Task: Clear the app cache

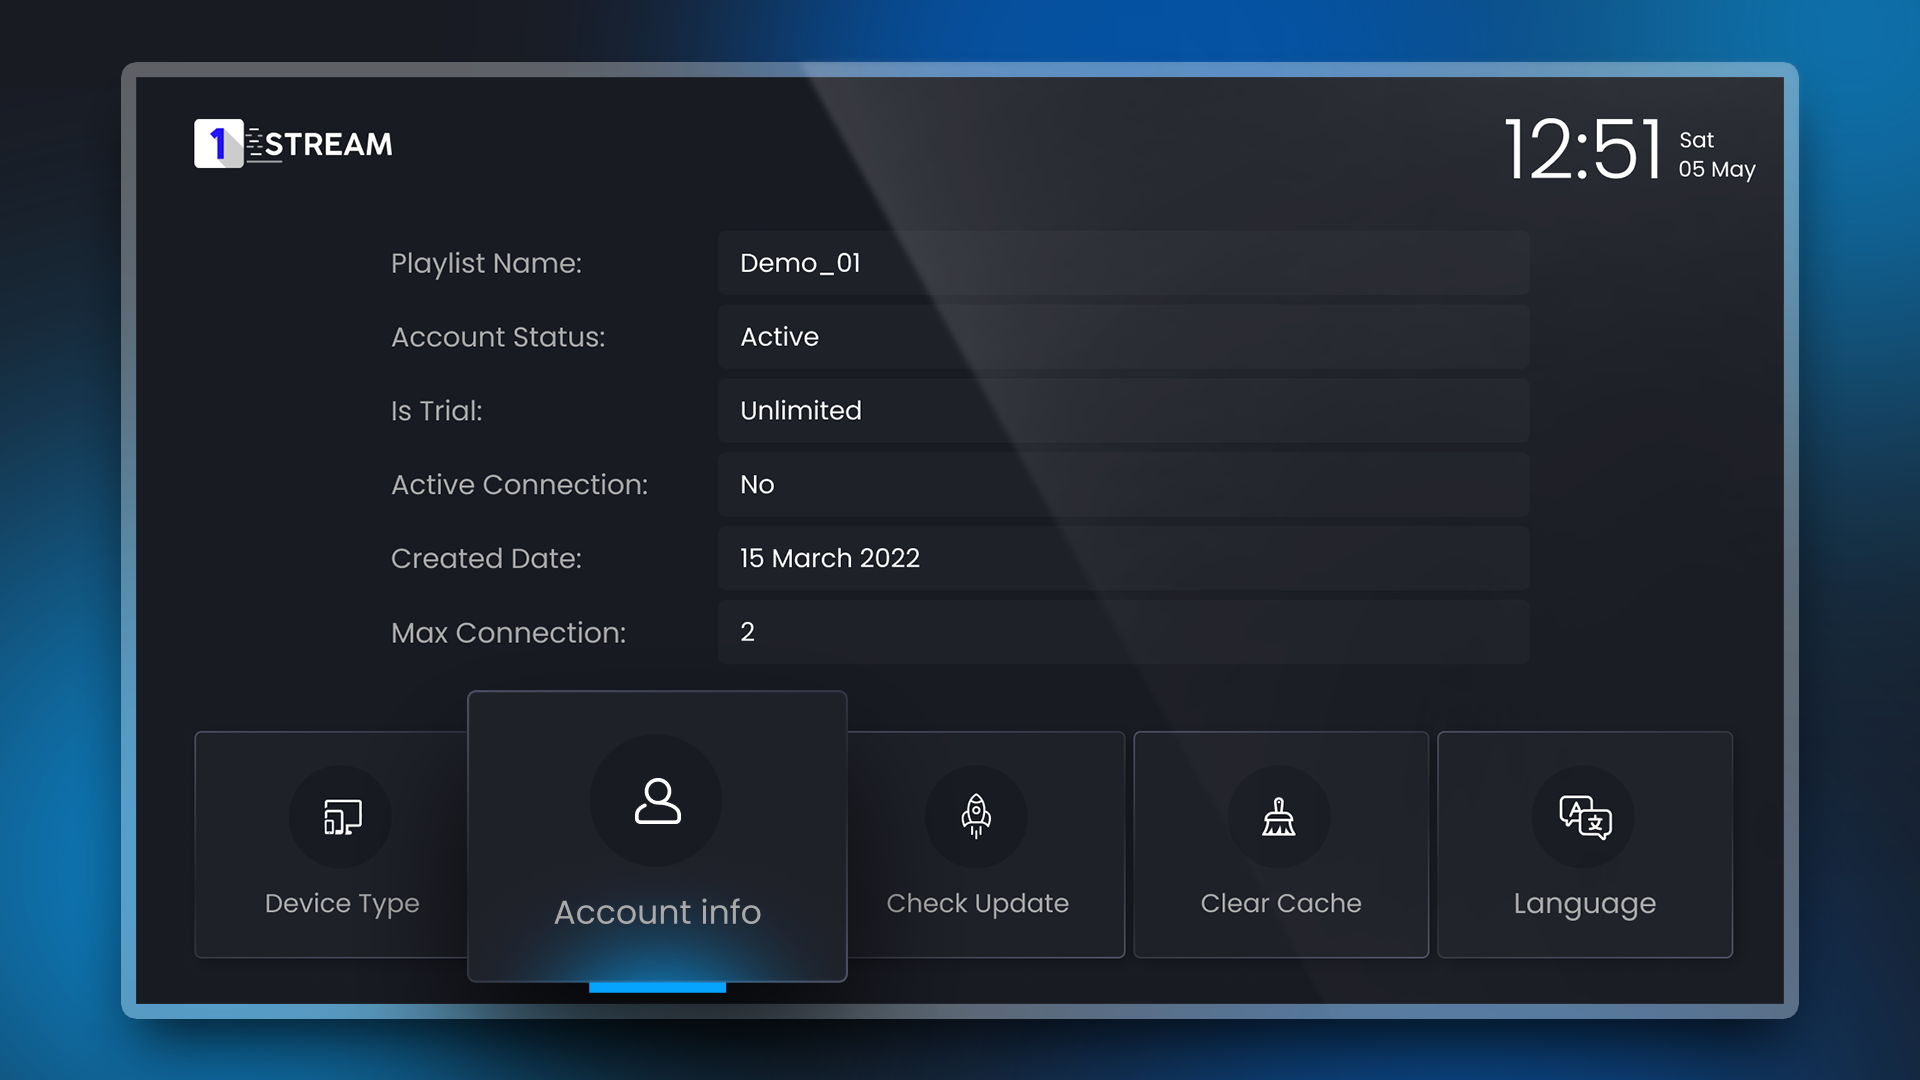Action: click(1281, 844)
